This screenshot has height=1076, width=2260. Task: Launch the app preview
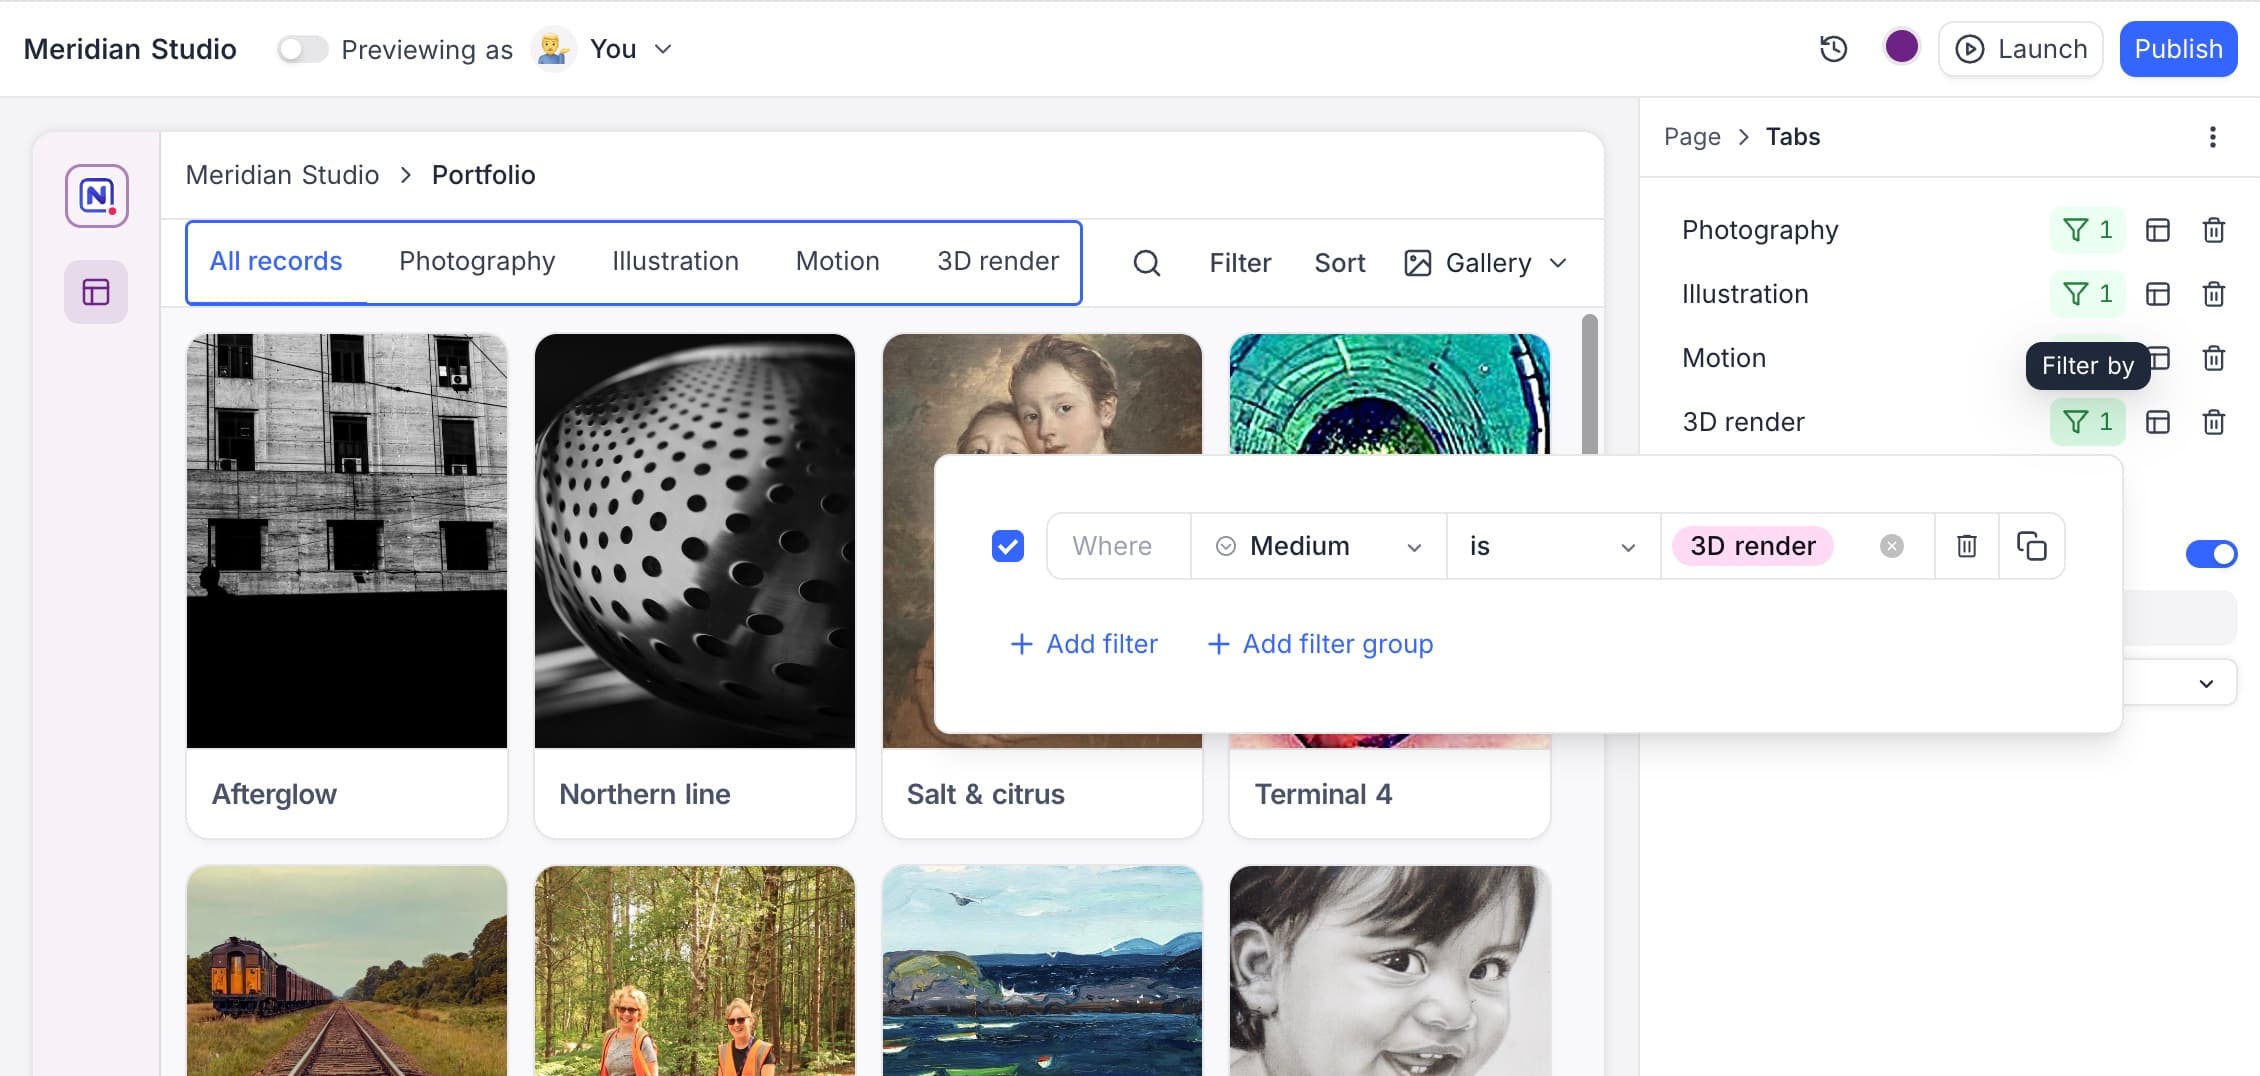(x=2021, y=49)
